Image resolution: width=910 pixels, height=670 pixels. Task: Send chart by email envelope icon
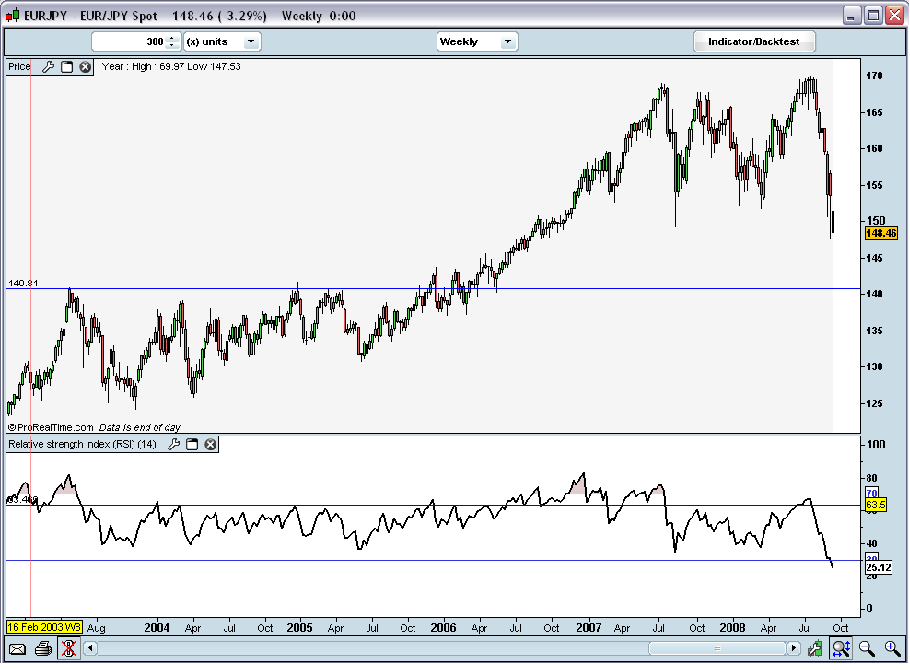(x=17, y=649)
